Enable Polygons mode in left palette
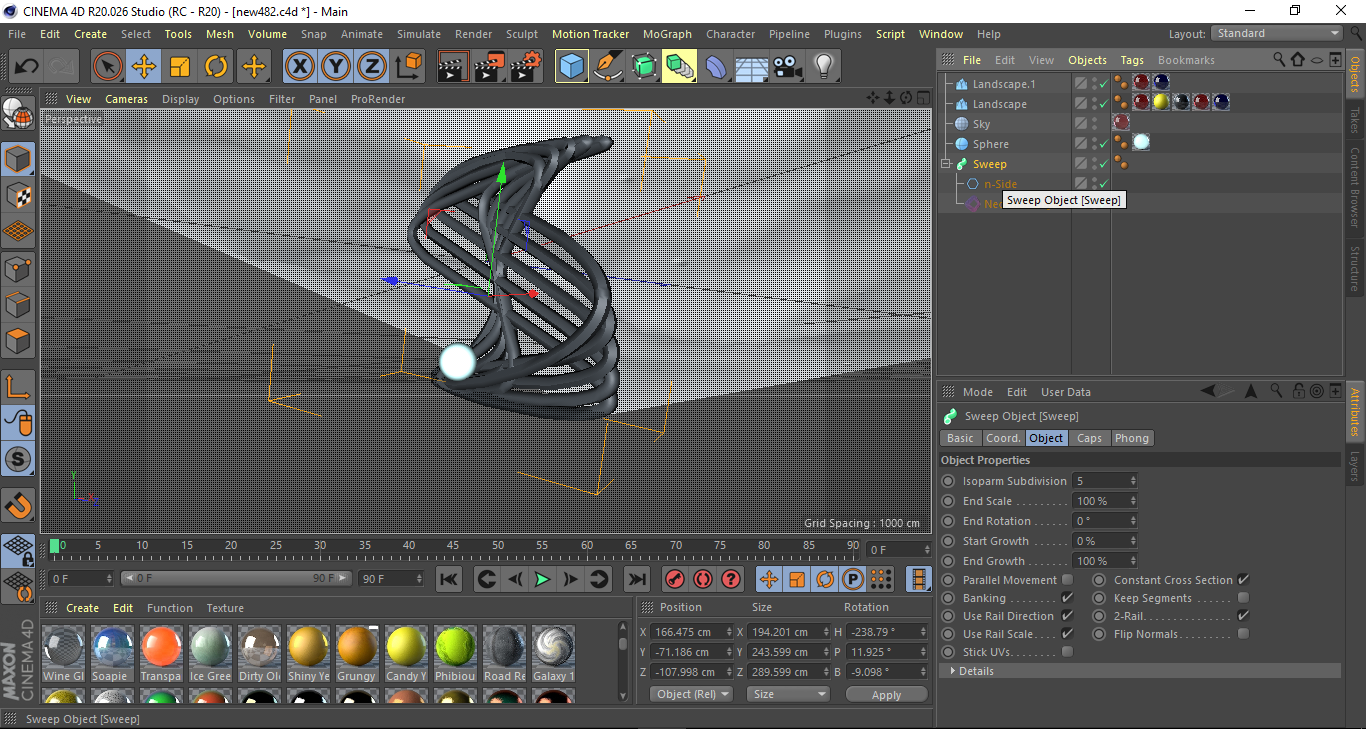This screenshot has height=729, width=1366. 18,341
